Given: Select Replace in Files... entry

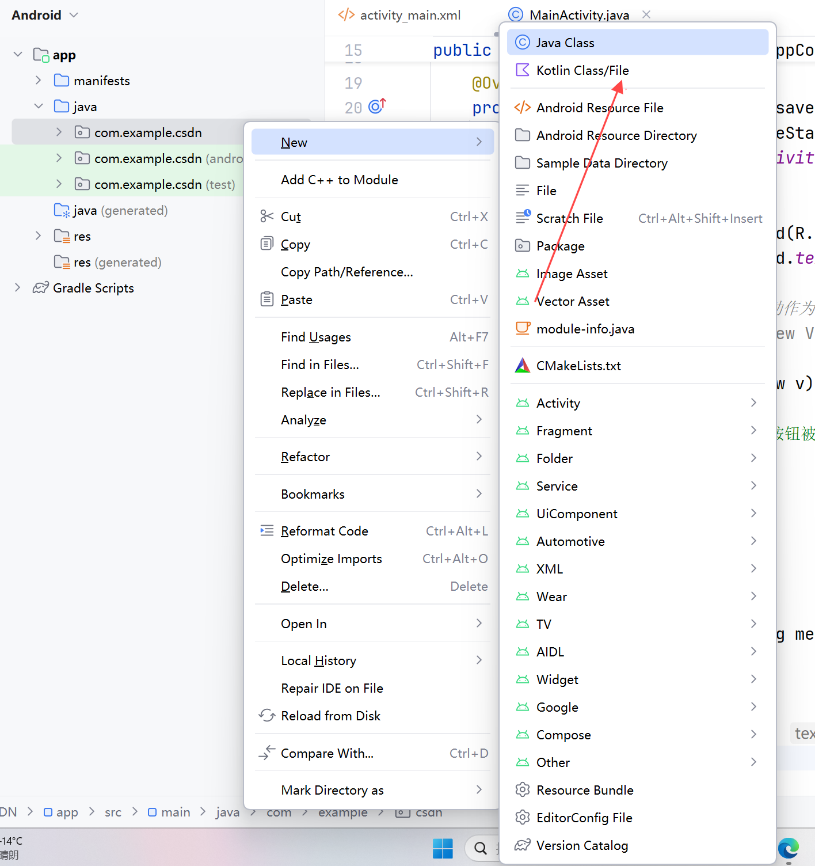Looking at the screenshot, I should [373, 392].
